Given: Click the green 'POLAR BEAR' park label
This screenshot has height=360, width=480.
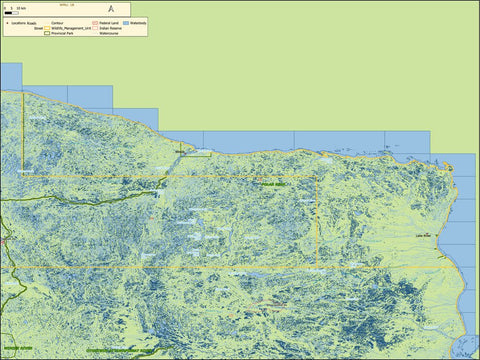Looking at the screenshot, I should [274, 184].
